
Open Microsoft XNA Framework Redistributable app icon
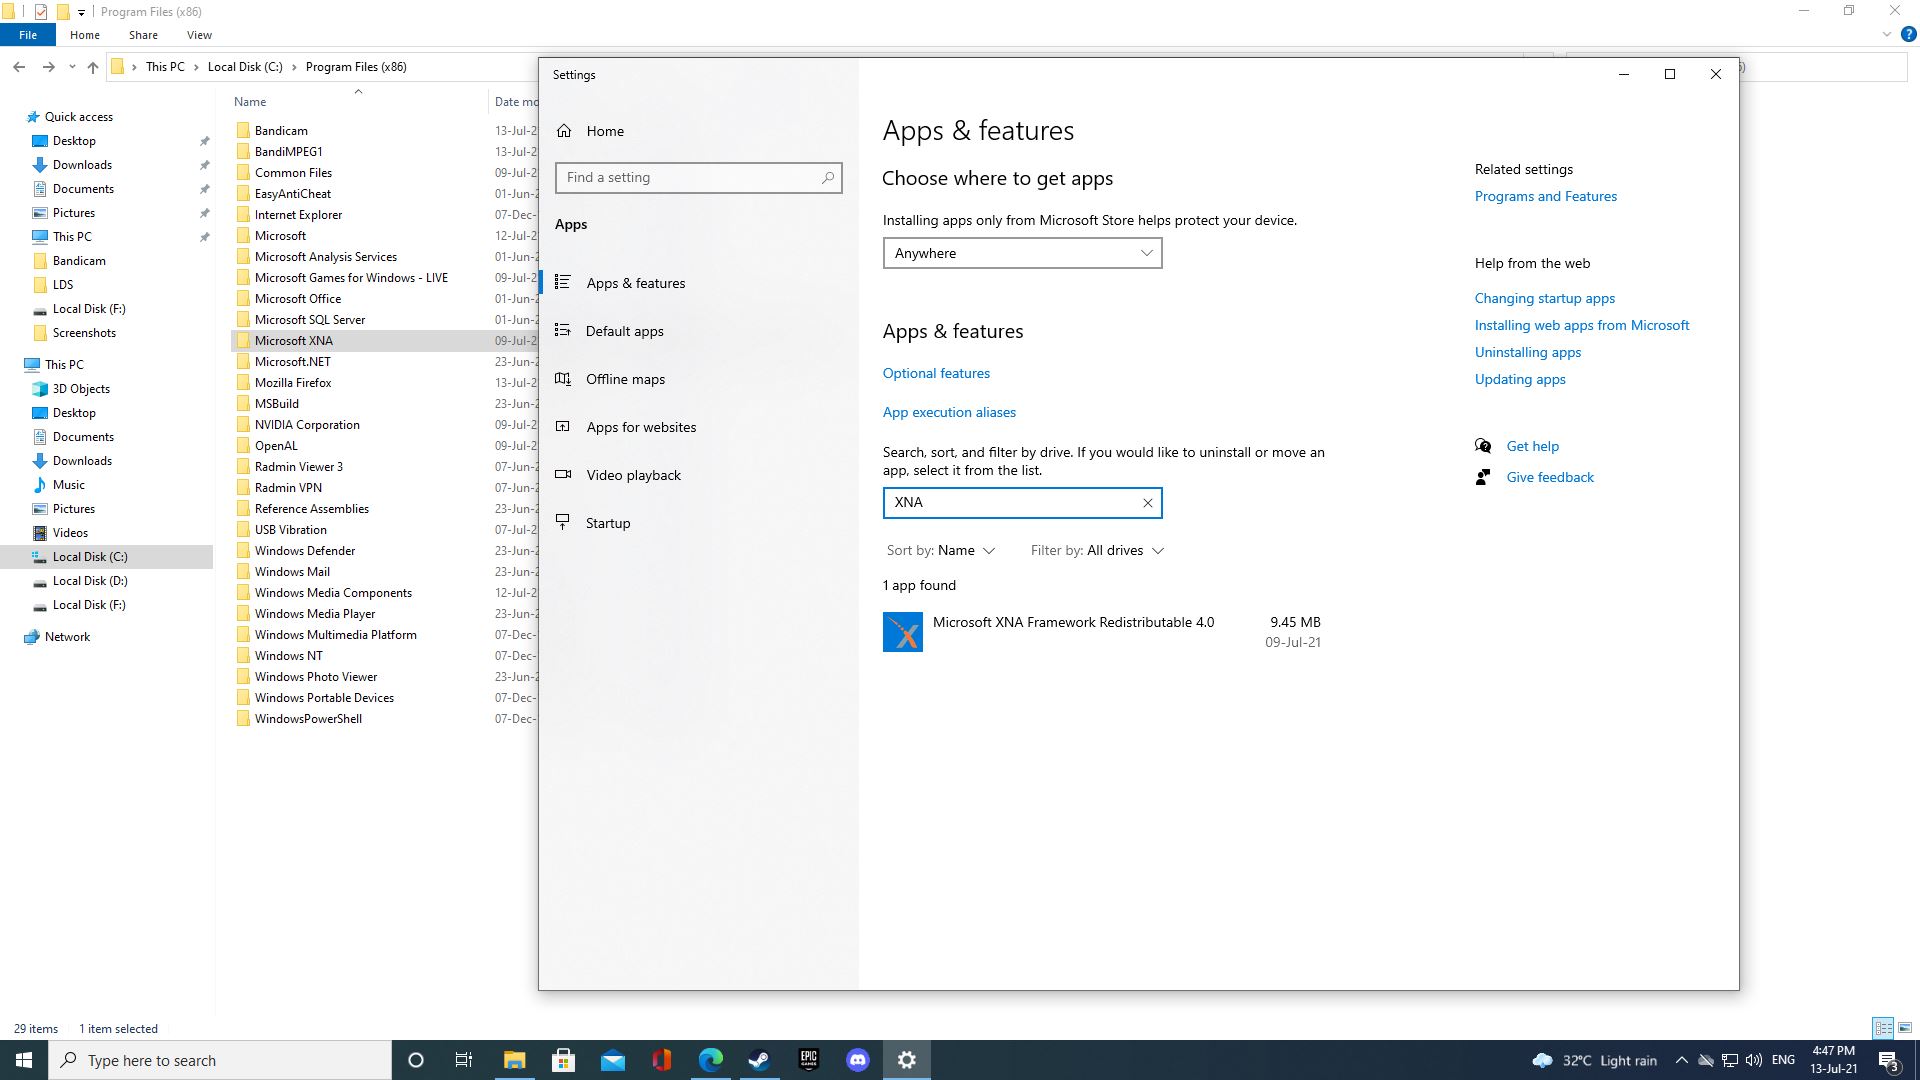[902, 632]
